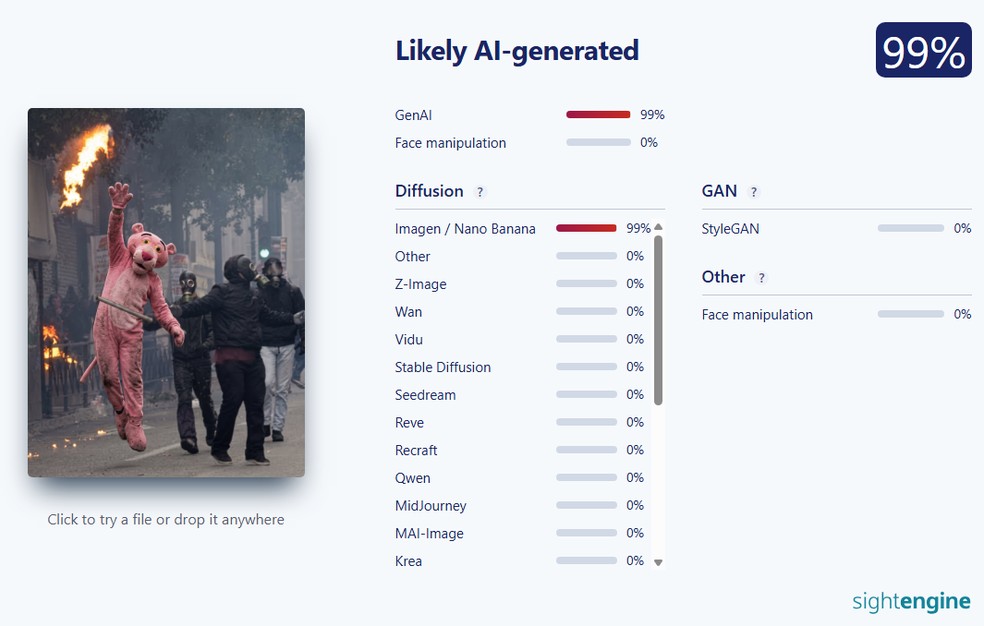Select the Imagen / Nano Banana row label
The width and height of the screenshot is (984, 626).
coord(465,229)
